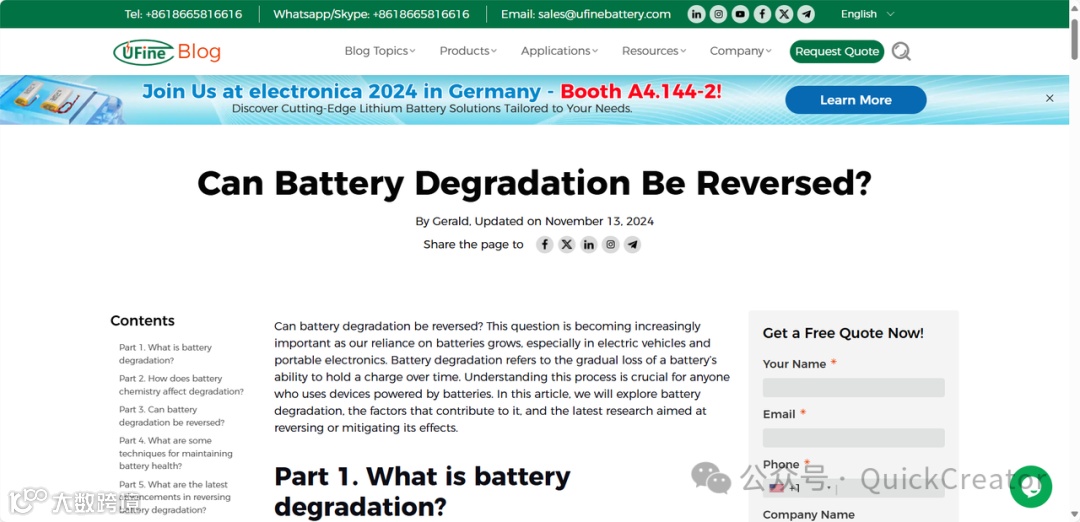Click the 'Part 1. What is battery degradation?' heading

coord(422,493)
